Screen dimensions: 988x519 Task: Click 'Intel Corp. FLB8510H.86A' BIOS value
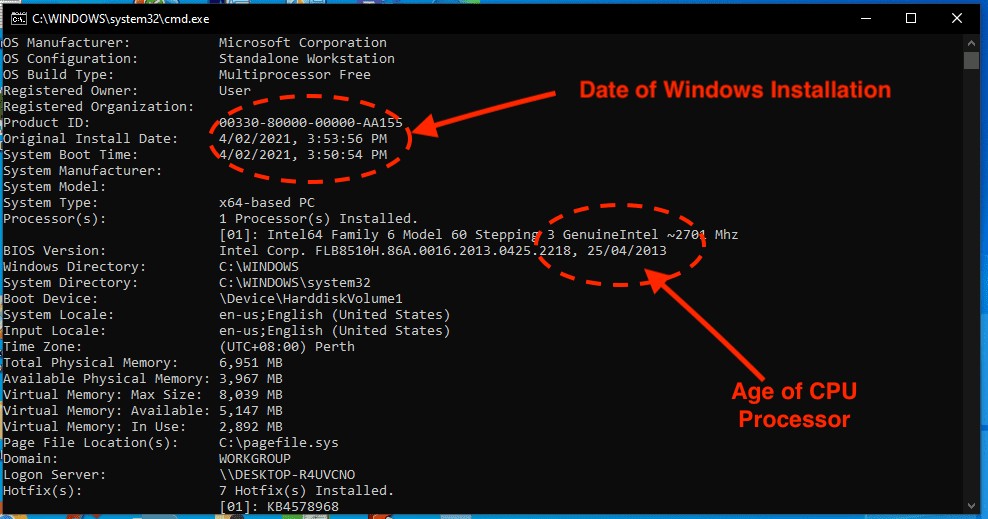[442, 251]
